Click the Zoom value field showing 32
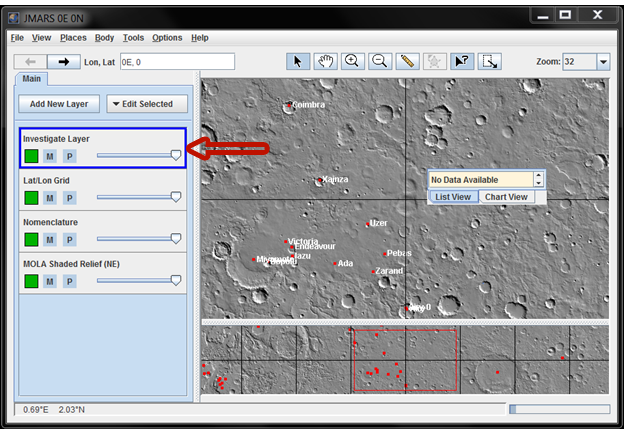 pos(579,62)
